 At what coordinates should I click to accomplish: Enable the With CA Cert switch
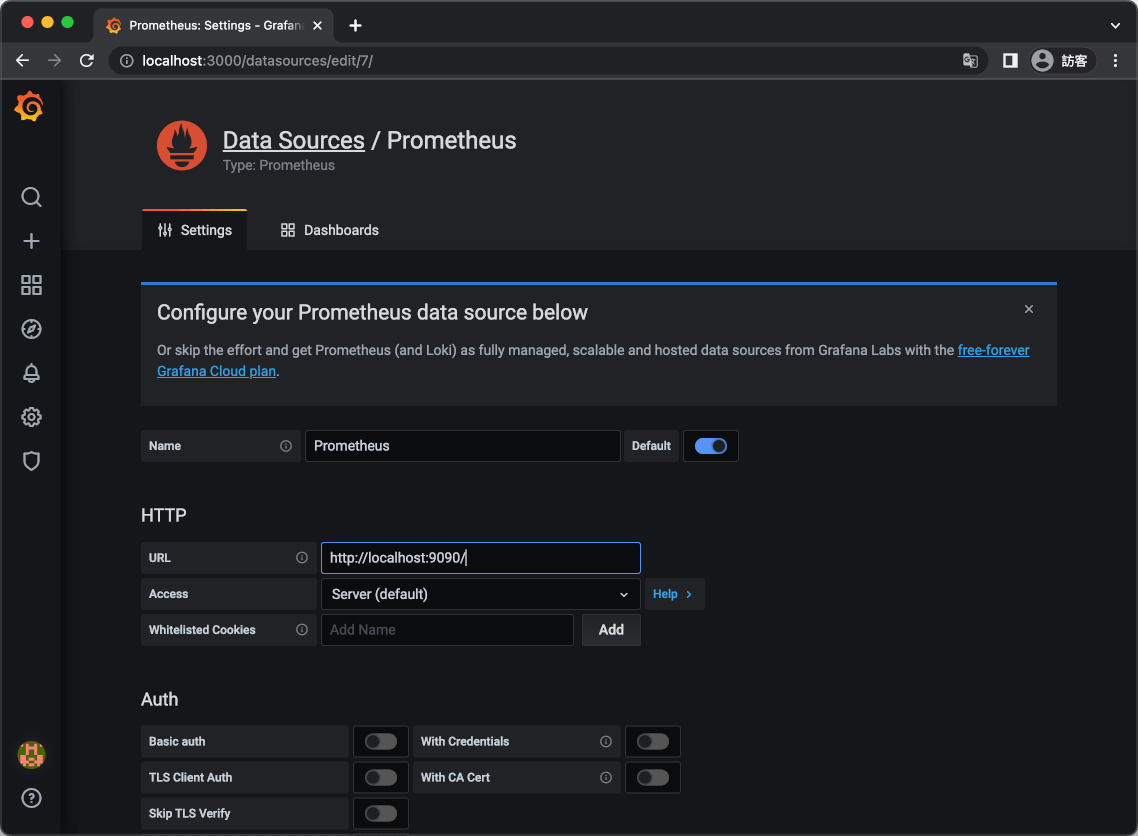click(653, 778)
